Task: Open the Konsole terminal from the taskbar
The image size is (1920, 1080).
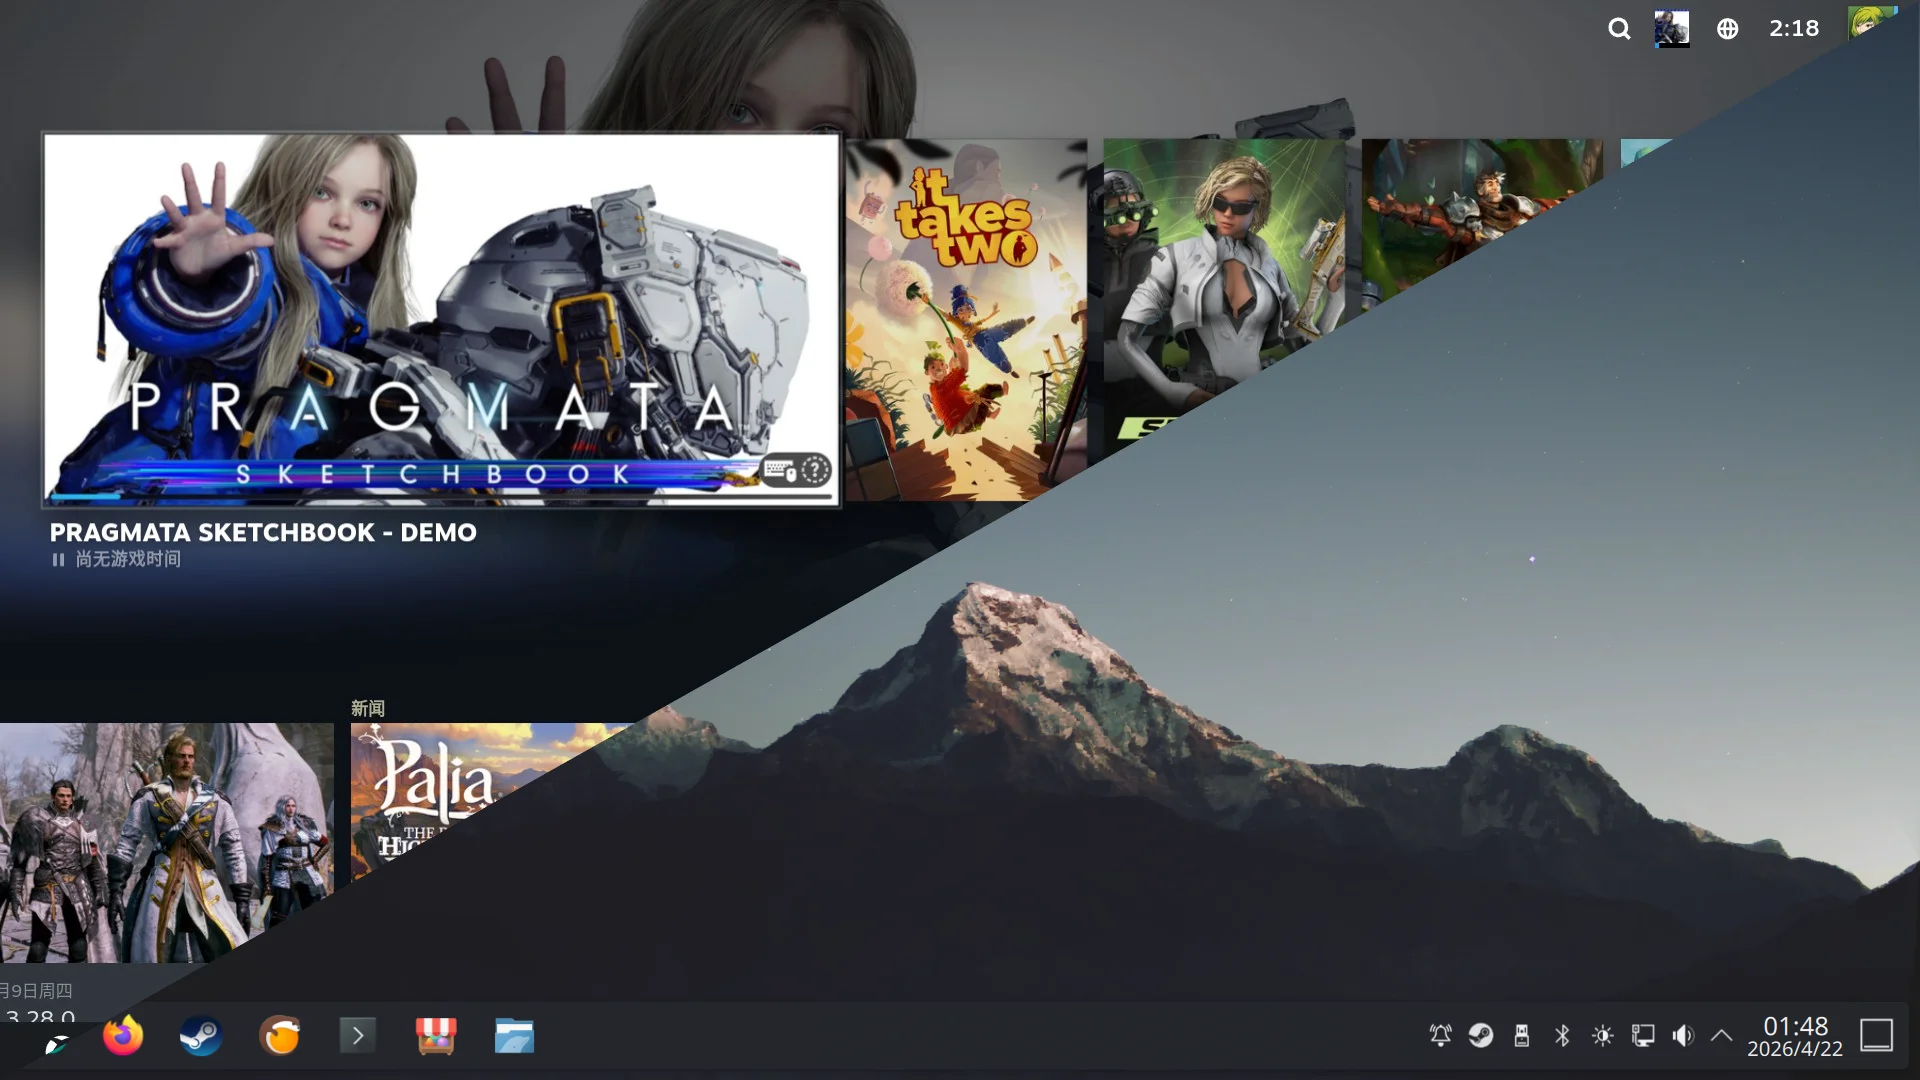Action: click(357, 1036)
